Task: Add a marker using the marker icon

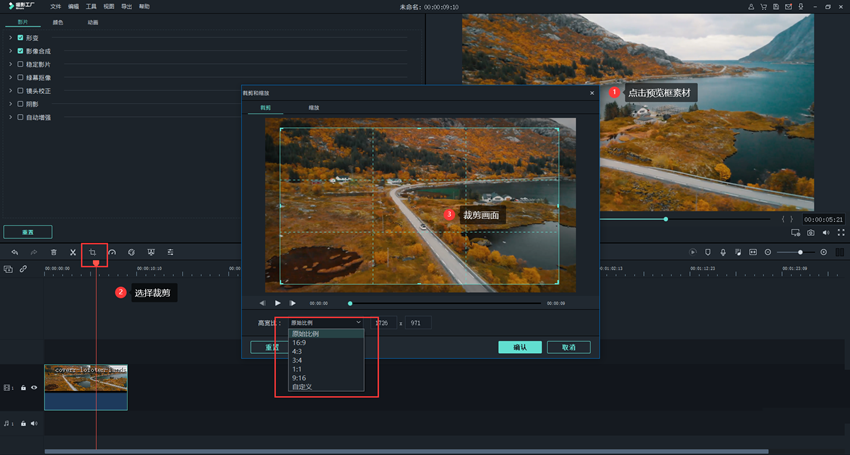Action: pos(707,252)
